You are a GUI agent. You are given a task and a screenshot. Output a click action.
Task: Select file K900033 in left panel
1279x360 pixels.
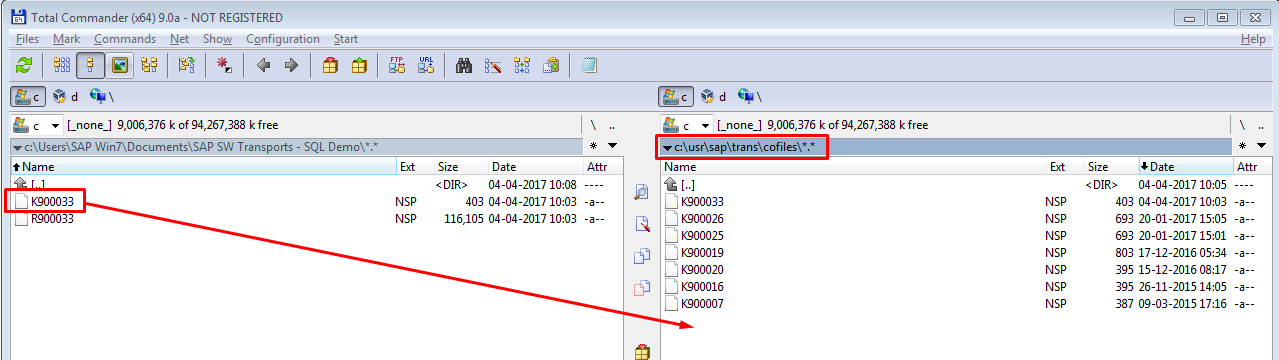pyautogui.click(x=51, y=201)
